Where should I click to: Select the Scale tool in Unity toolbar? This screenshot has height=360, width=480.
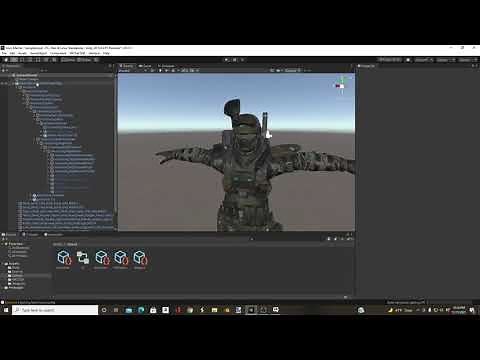click(x=30, y=60)
